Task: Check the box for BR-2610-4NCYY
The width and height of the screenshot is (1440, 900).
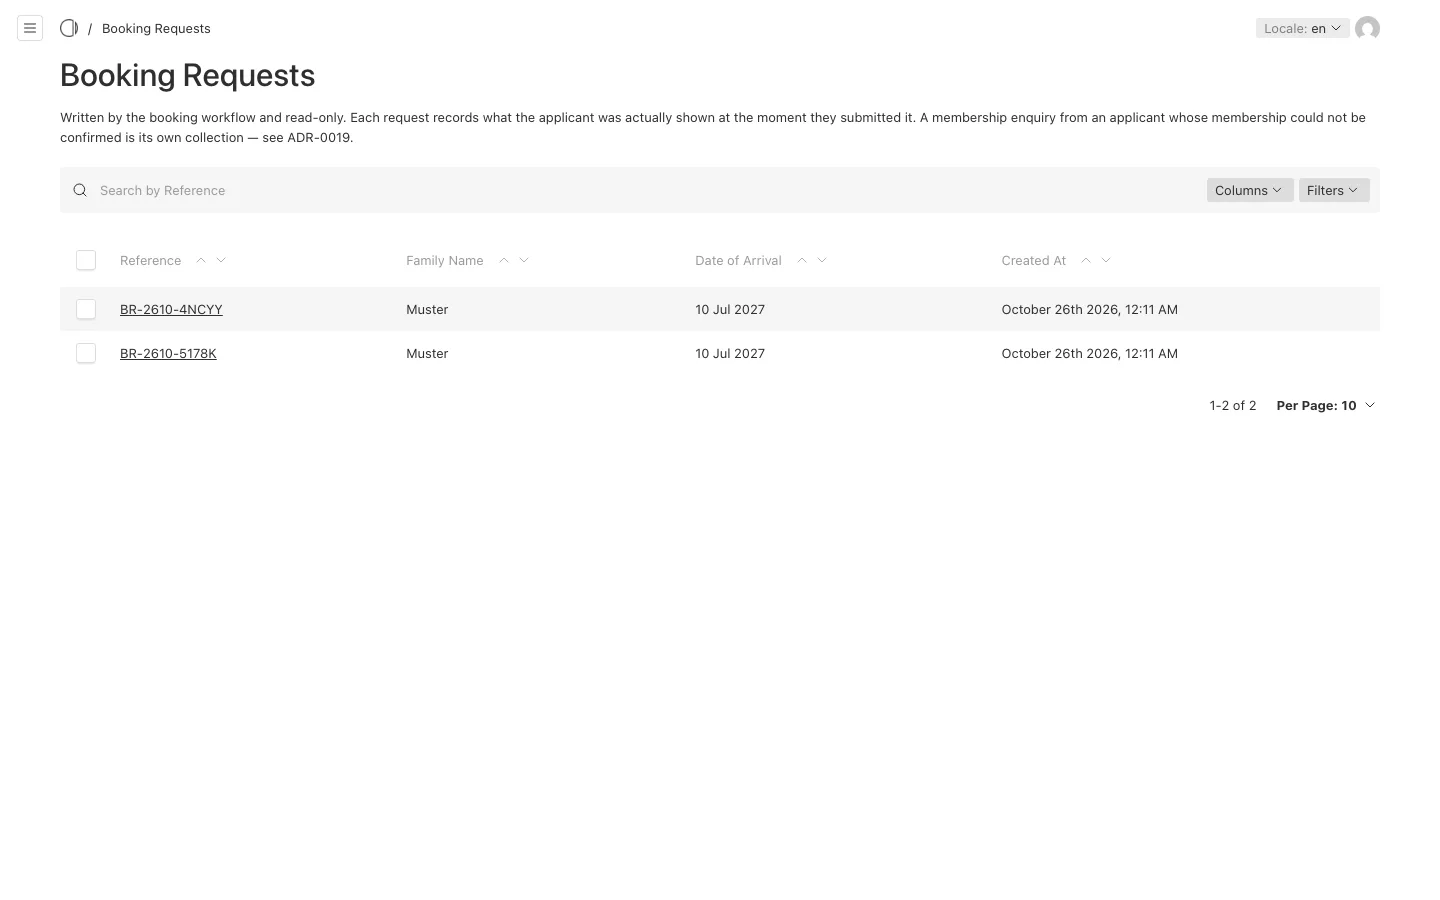Action: tap(86, 309)
